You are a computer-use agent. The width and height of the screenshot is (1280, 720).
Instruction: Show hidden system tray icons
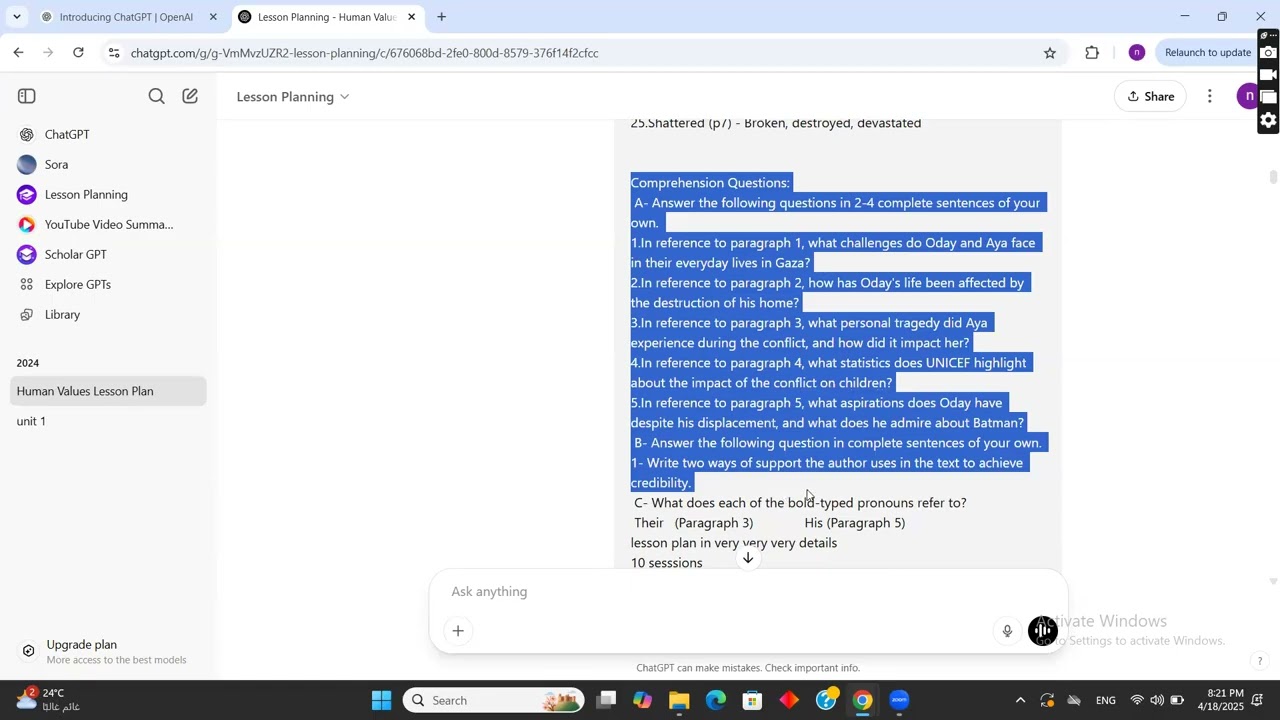[1020, 700]
